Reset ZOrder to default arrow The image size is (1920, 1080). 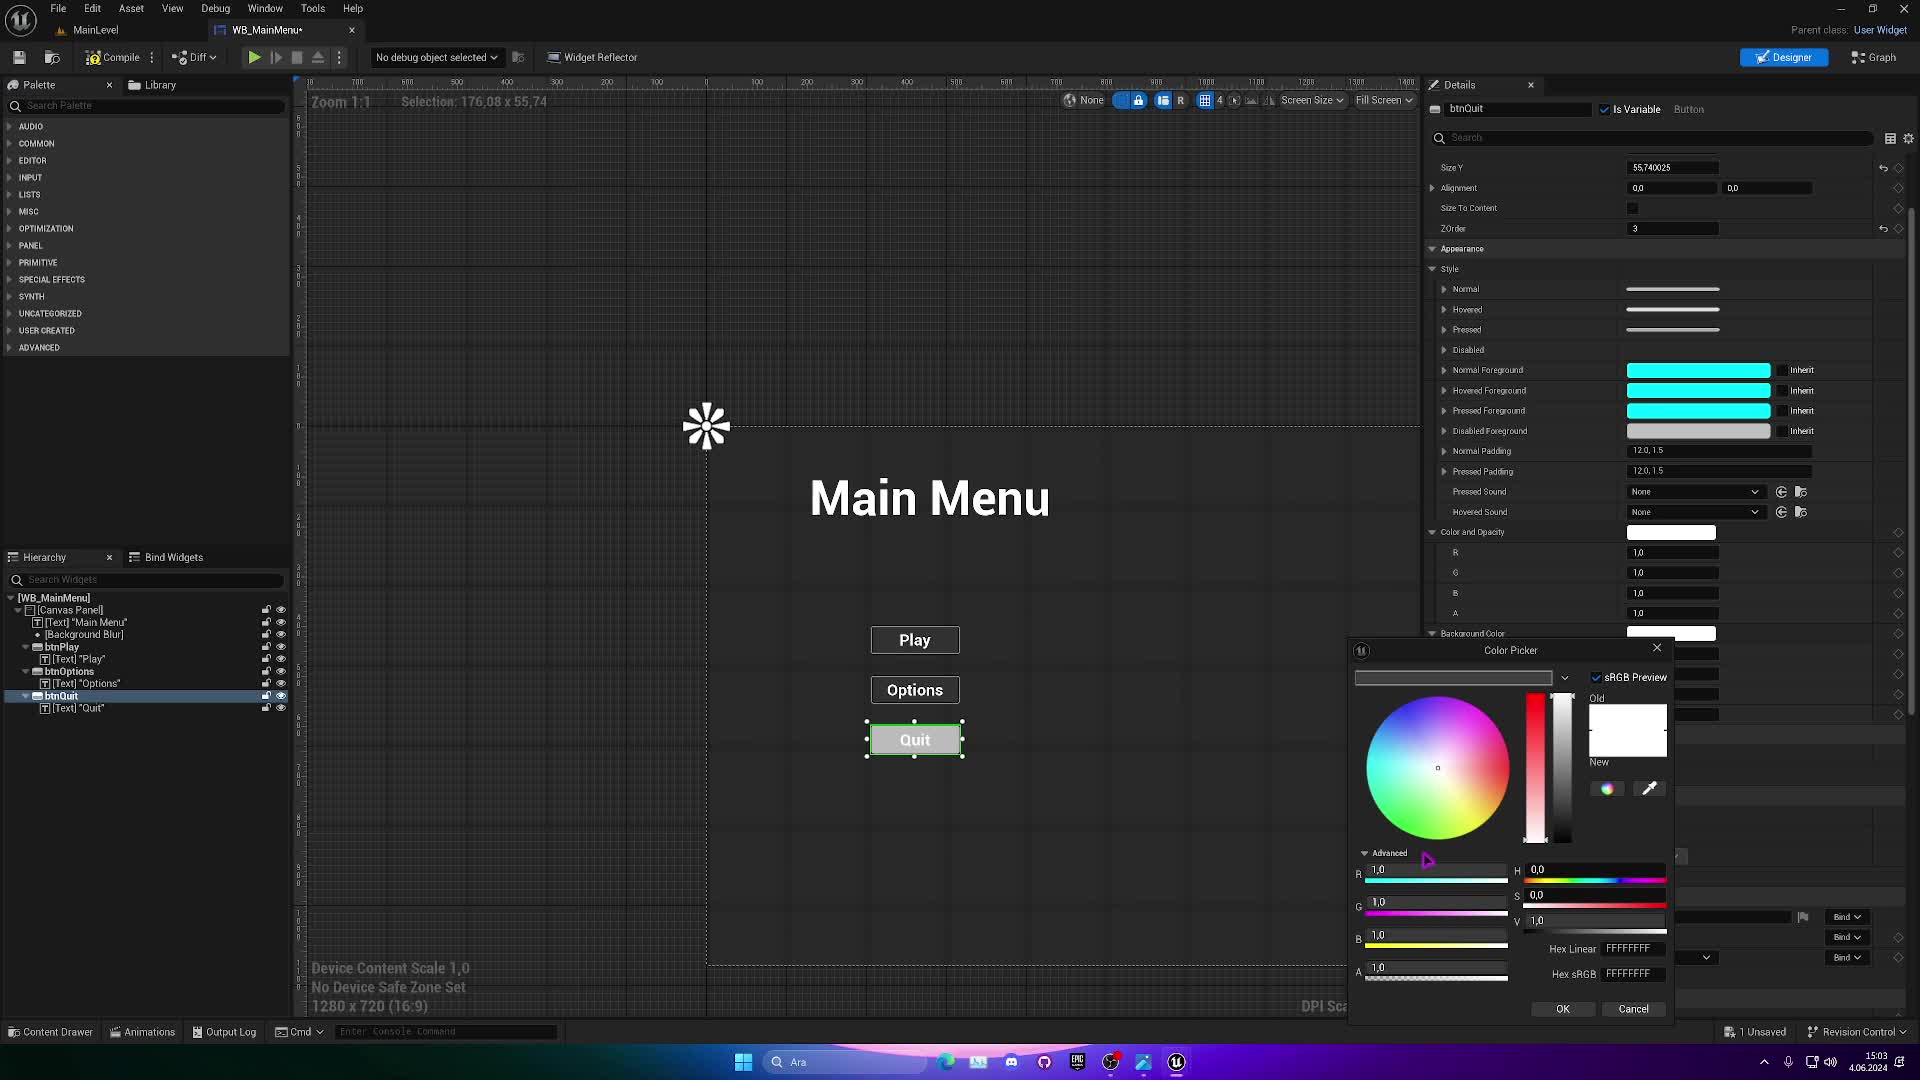point(1883,229)
